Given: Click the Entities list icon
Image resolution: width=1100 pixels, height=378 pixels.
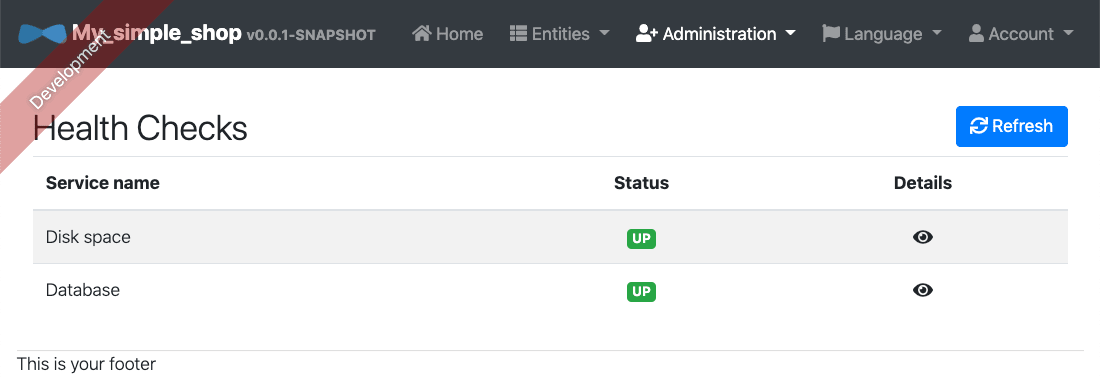Looking at the screenshot, I should (518, 33).
